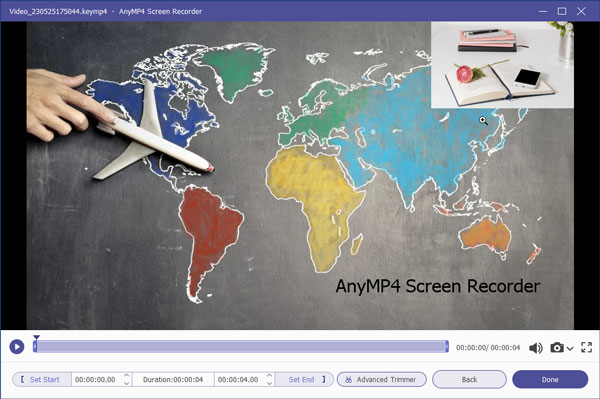Click the Back button

pyautogui.click(x=469, y=379)
